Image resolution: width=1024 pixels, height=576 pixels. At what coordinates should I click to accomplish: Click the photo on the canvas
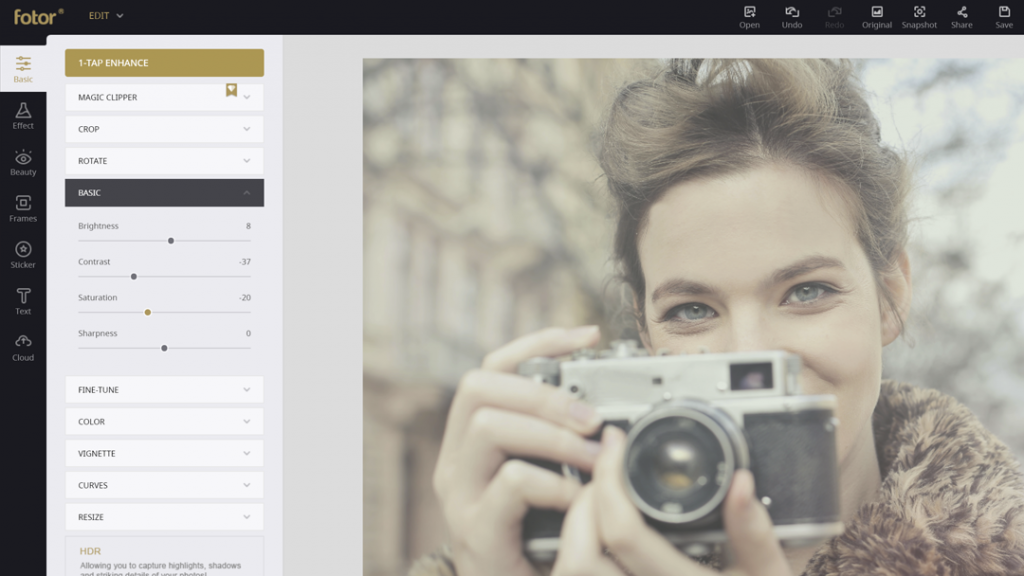[693, 317]
